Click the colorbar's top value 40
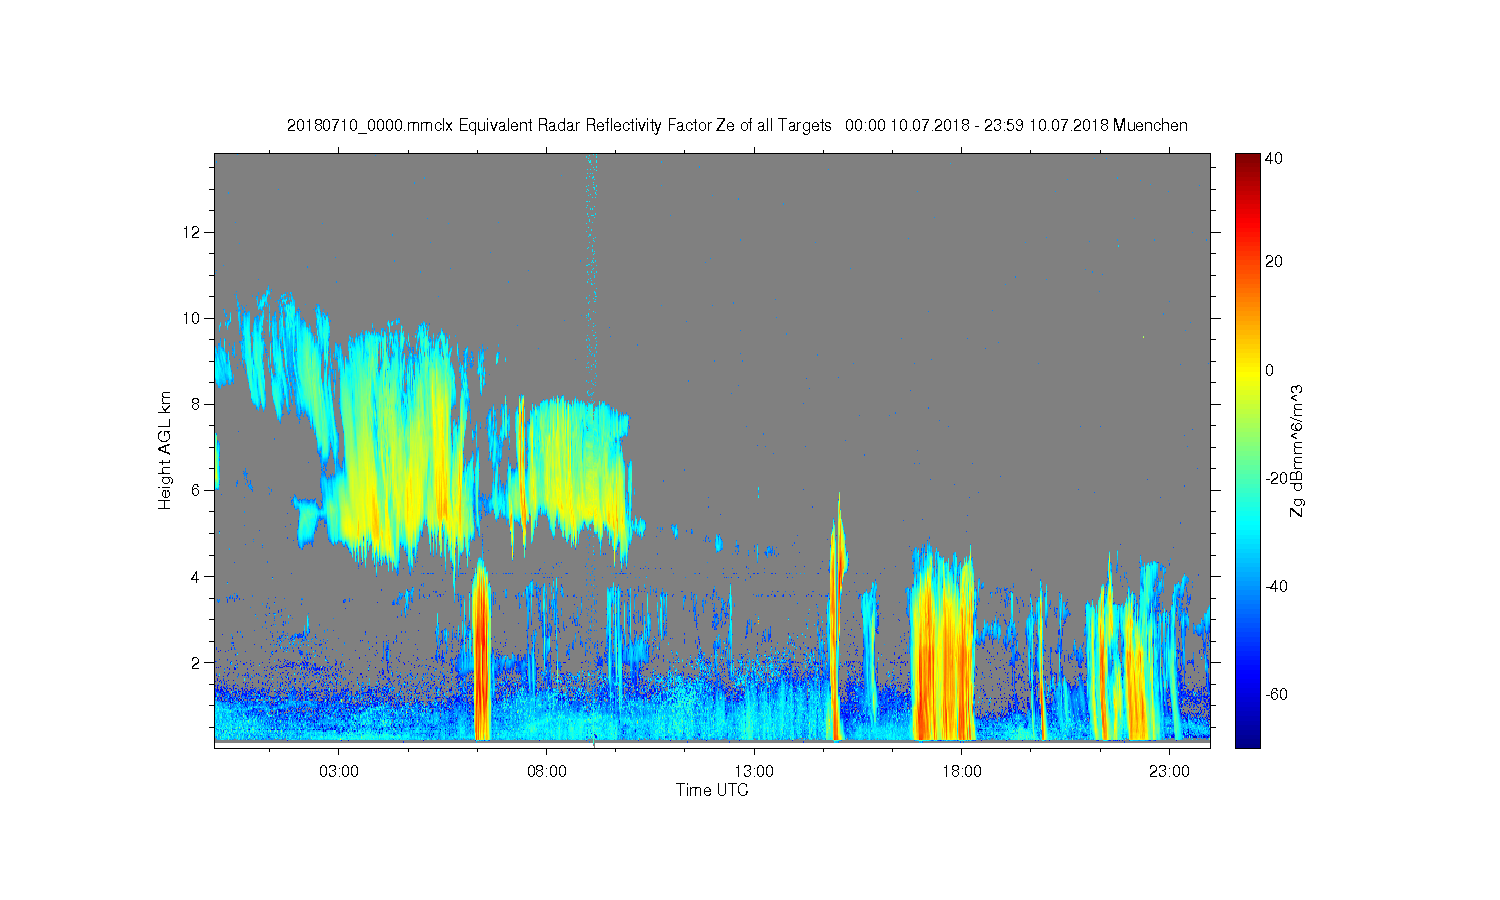The height and width of the screenshot is (900, 1500). [1274, 158]
